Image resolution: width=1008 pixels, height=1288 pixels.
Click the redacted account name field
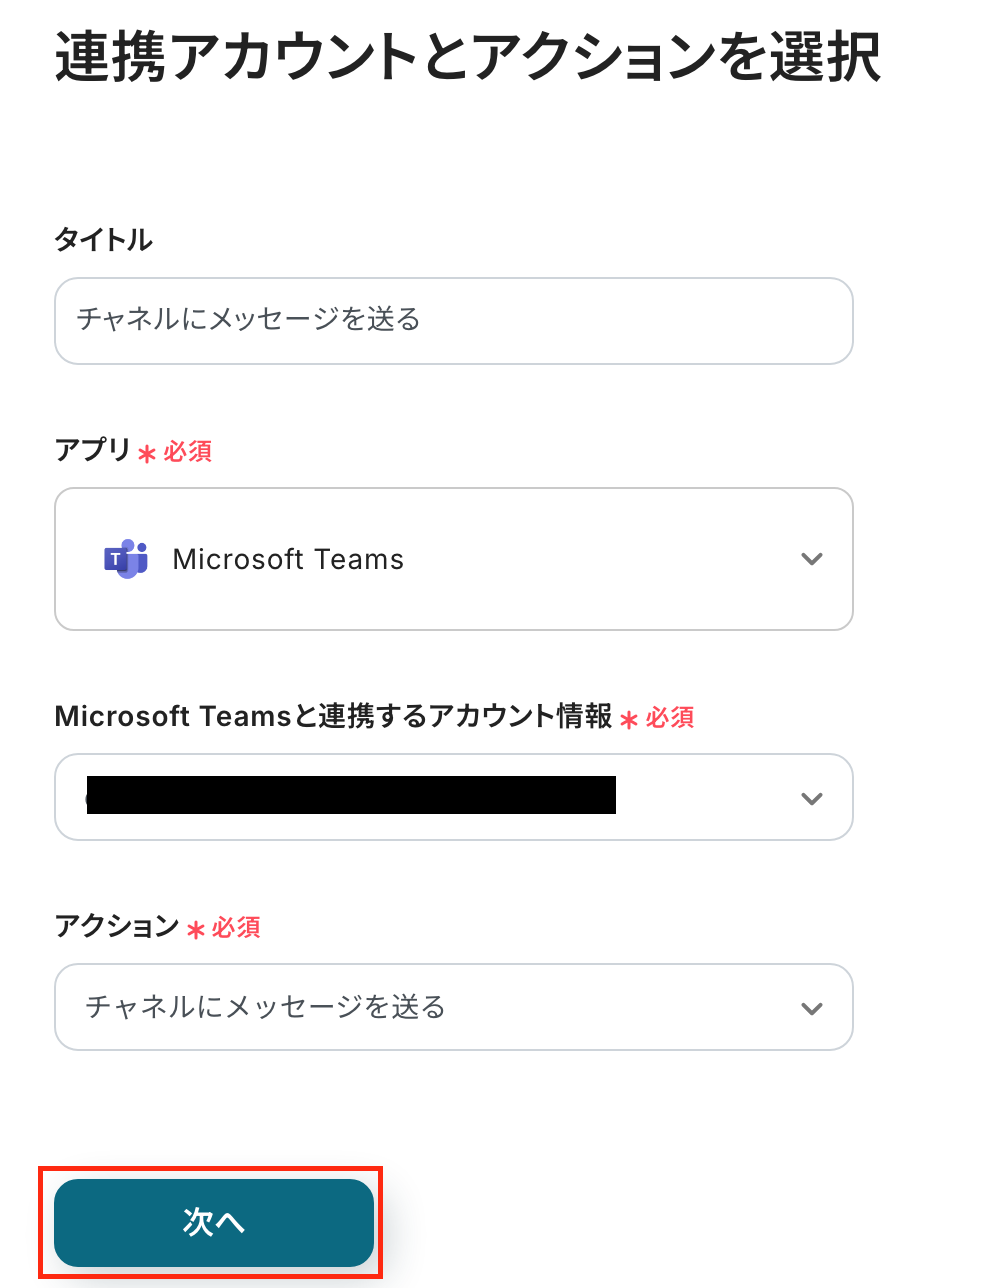(x=350, y=796)
